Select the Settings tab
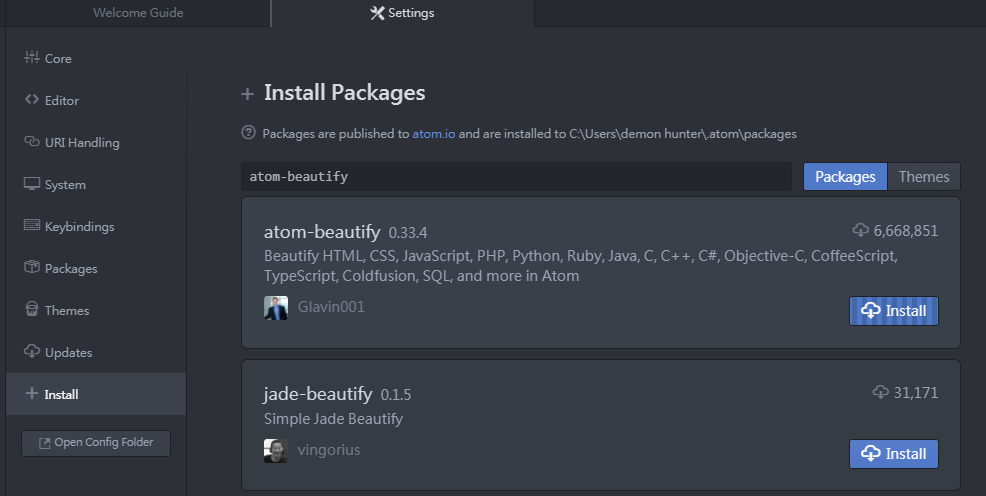This screenshot has height=496, width=986. point(402,13)
